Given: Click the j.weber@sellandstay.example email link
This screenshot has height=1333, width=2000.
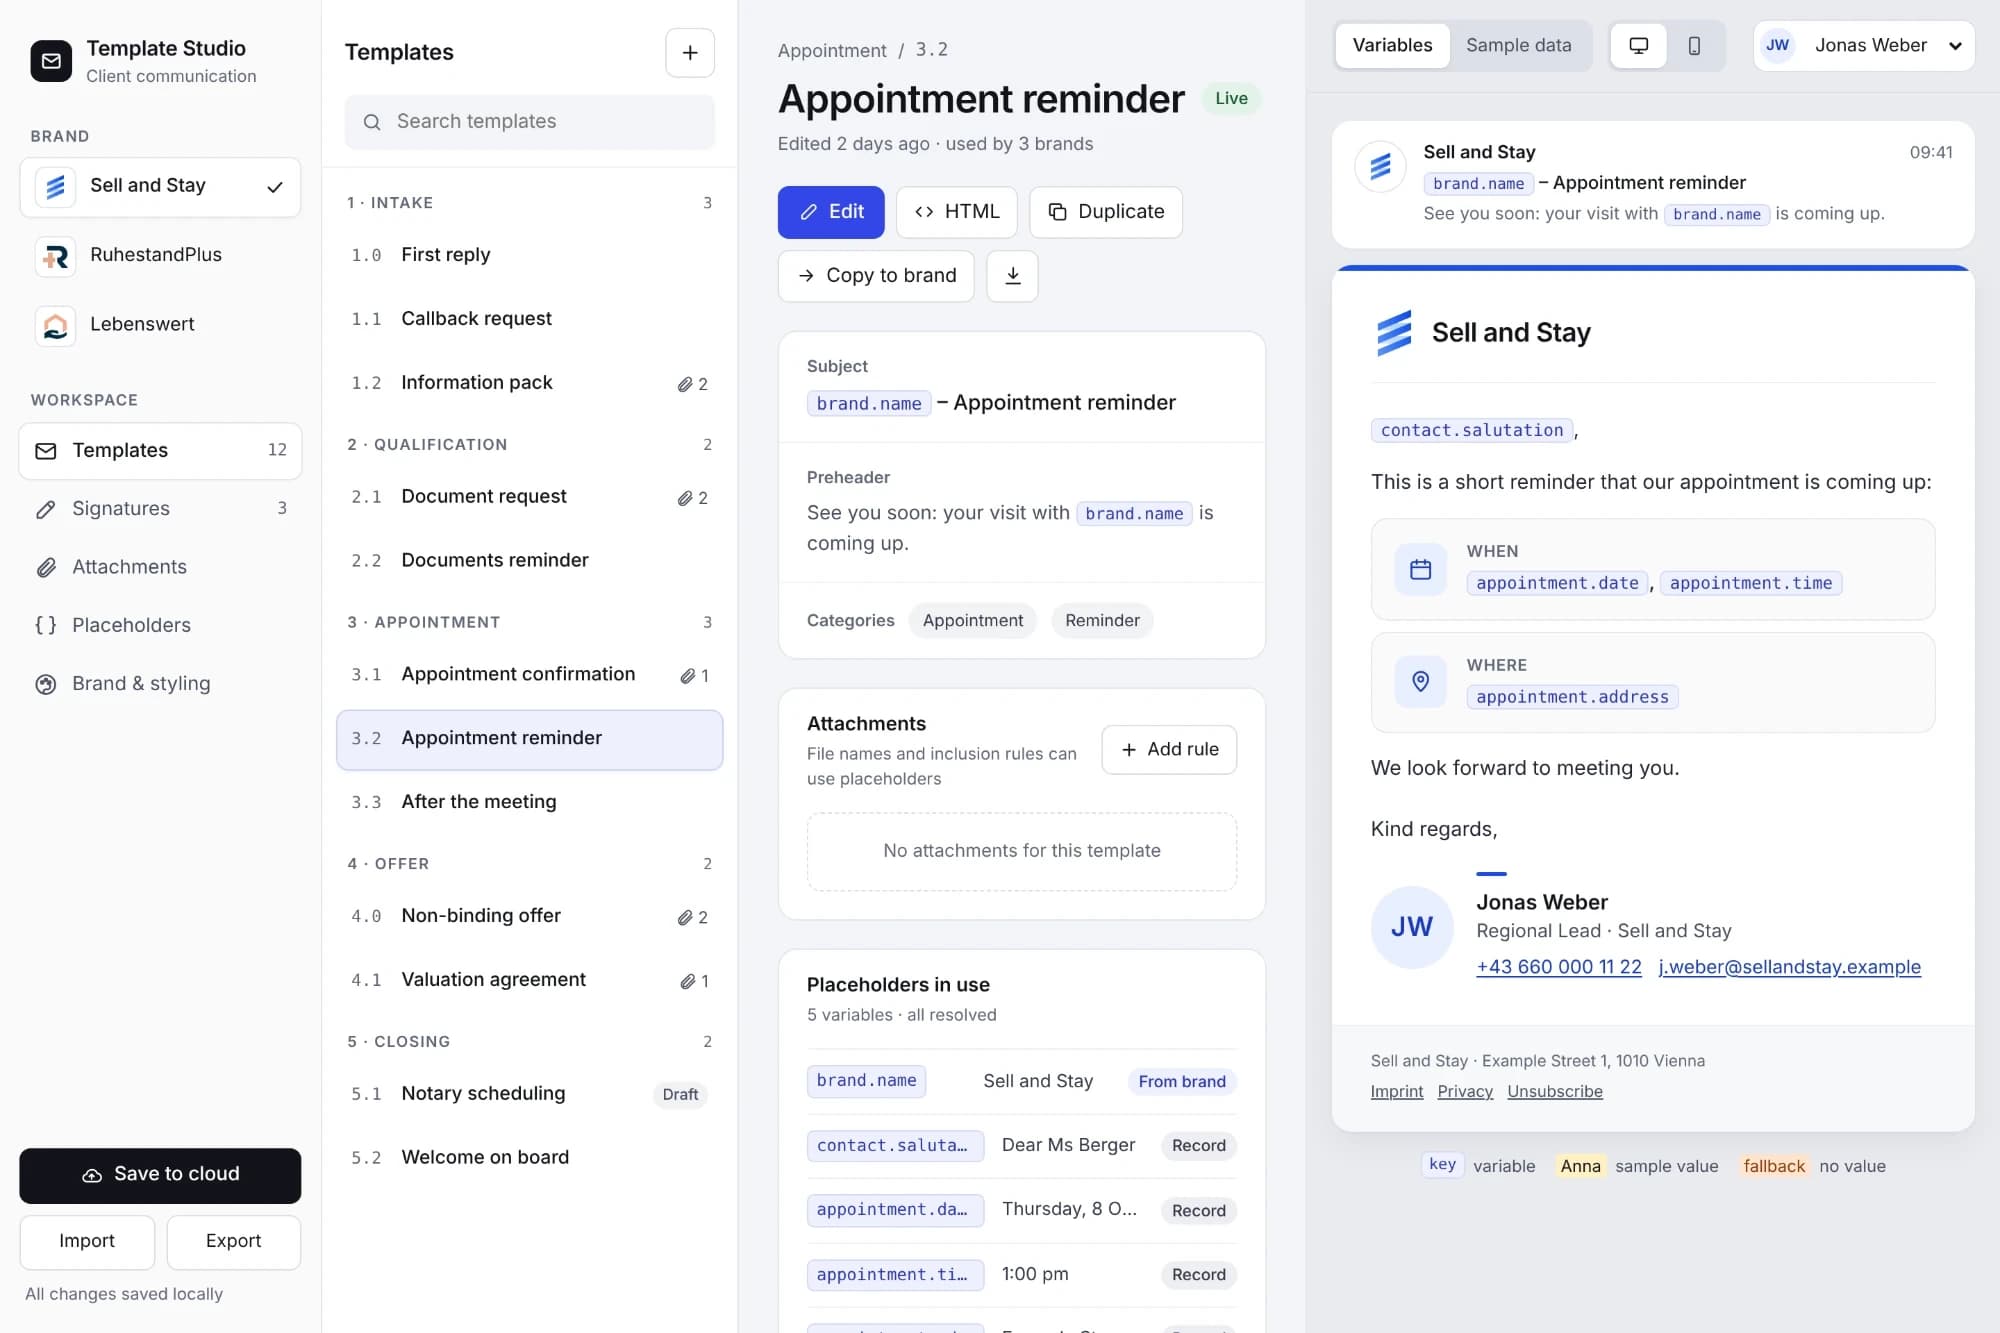Looking at the screenshot, I should point(1789,967).
